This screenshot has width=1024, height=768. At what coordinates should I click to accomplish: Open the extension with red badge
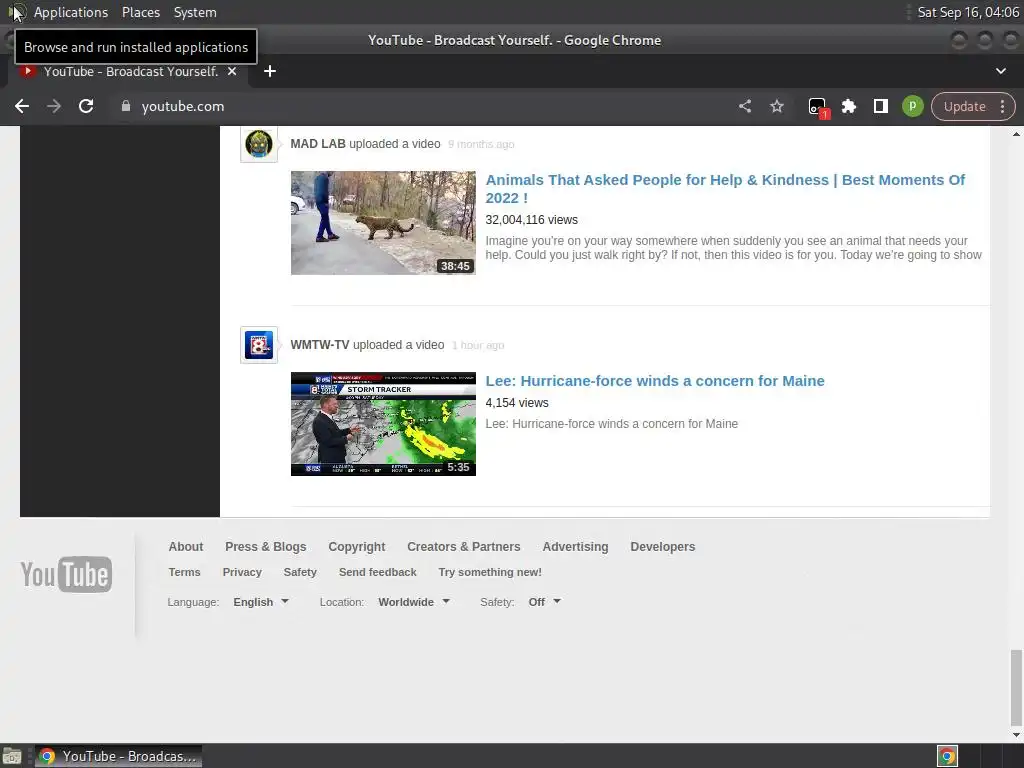tap(818, 107)
